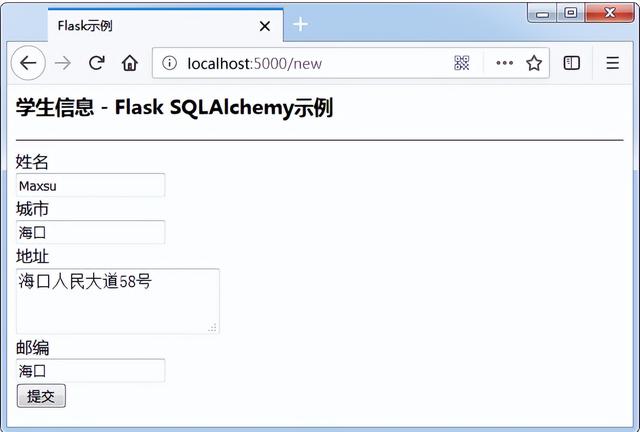
Task: Open the QR code icon in address bar
Action: coord(462,63)
